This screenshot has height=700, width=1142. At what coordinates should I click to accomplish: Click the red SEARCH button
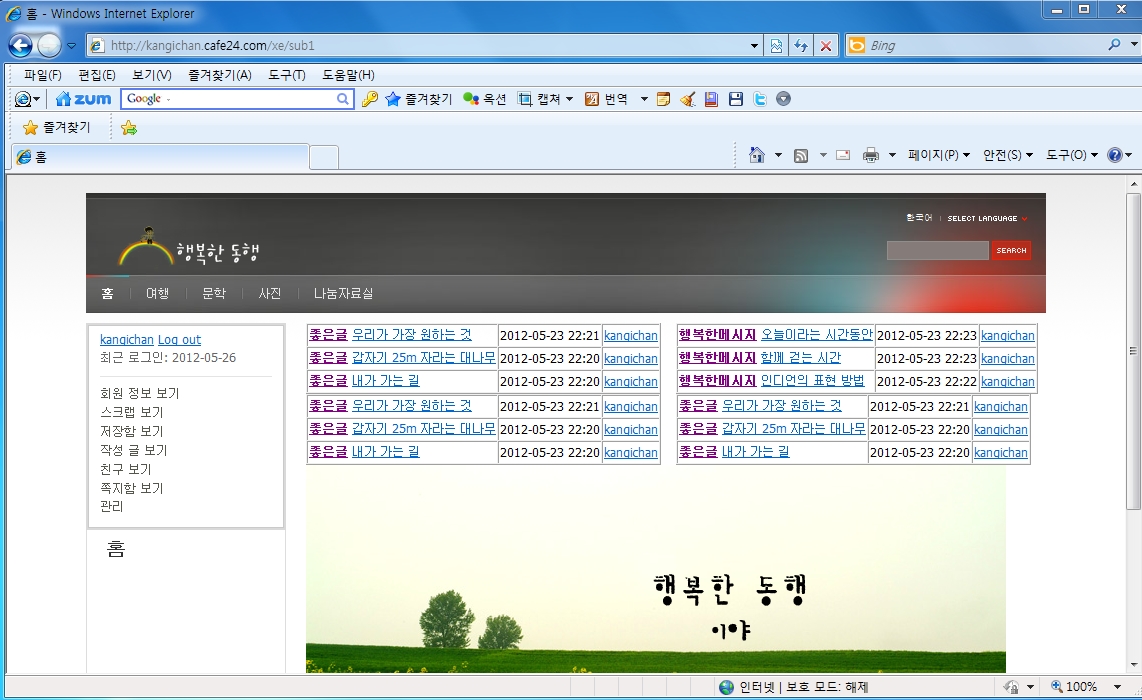pos(1011,250)
